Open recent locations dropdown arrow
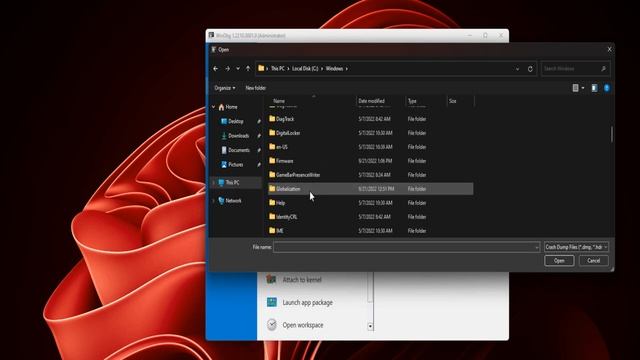 pos(238,69)
